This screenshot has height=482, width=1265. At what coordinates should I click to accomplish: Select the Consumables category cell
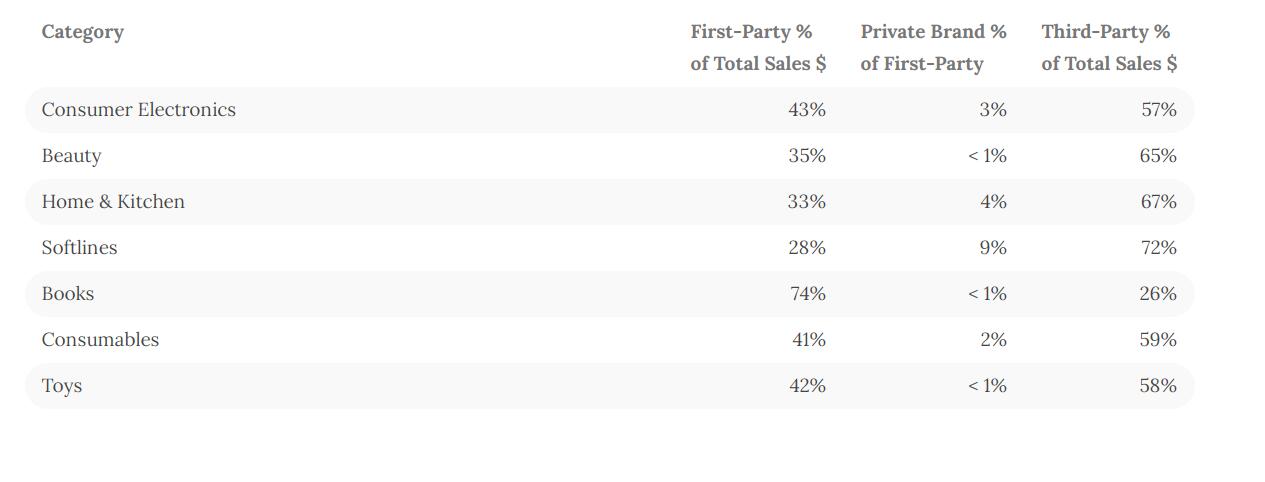coord(100,340)
